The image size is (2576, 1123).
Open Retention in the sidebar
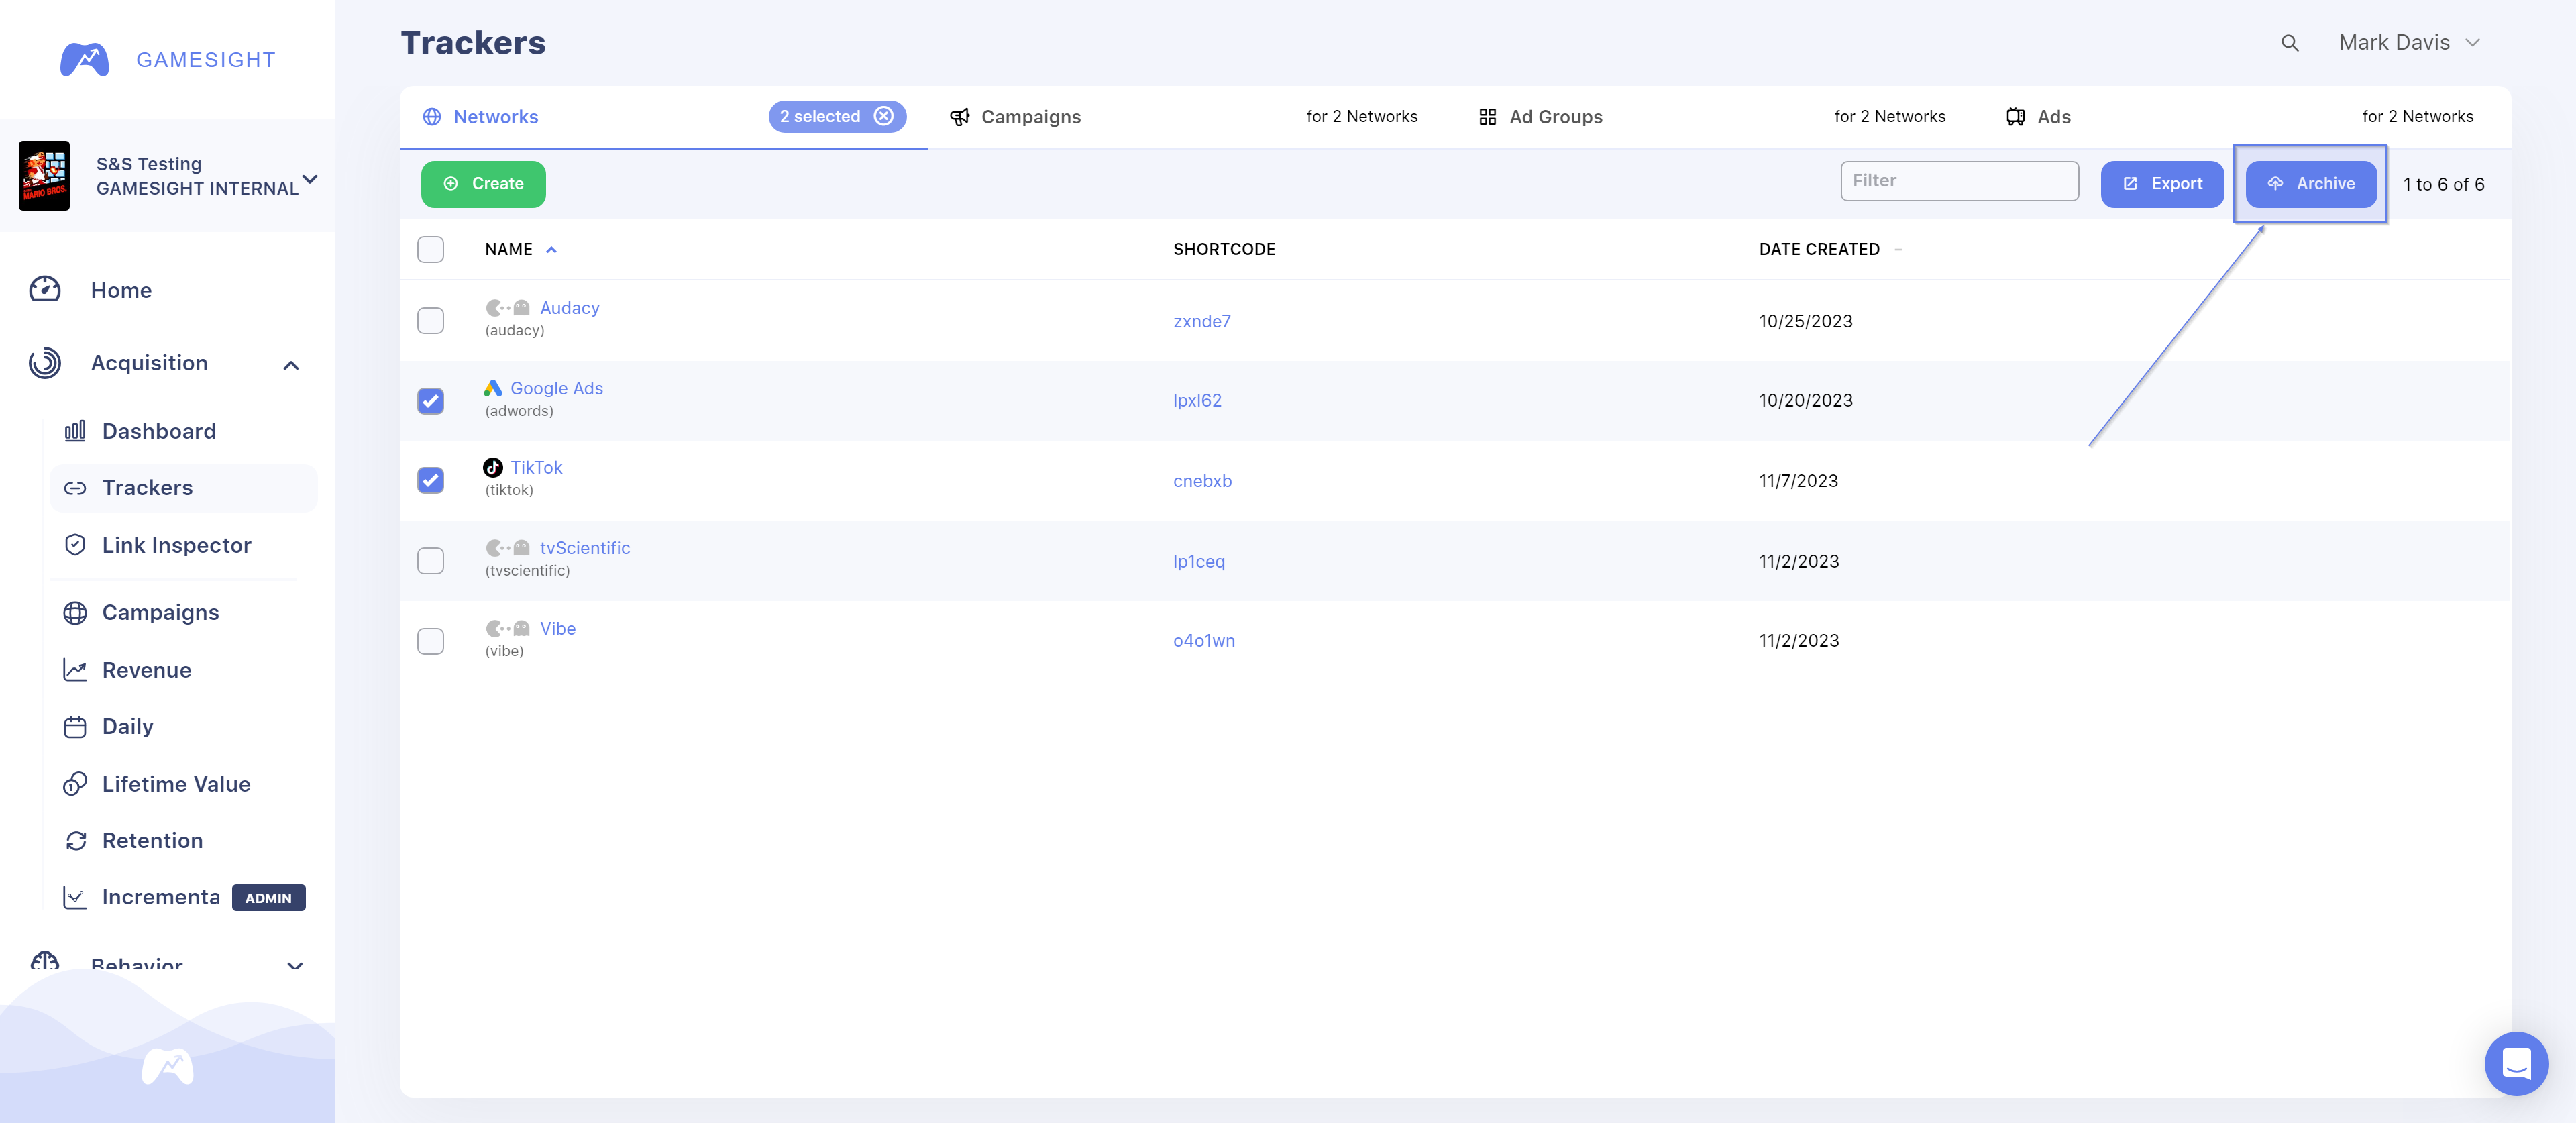coord(152,841)
